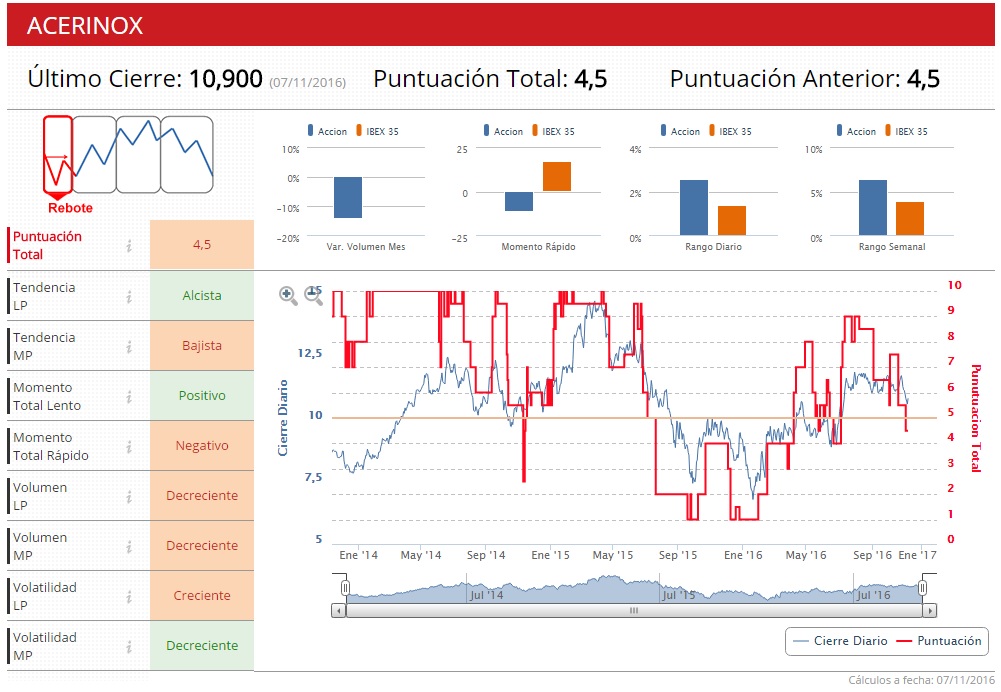The height and width of the screenshot is (692, 1001).
Task: Click the Positivo value cell
Action: coord(202,395)
